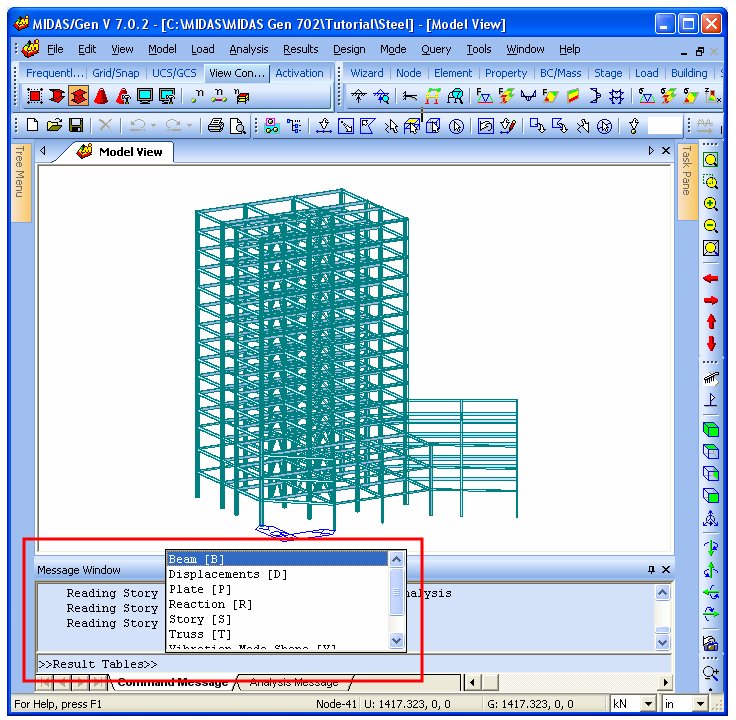This screenshot has width=736, height=720.
Task: Click the Zoom Out magnifier icon
Action: [x=711, y=226]
